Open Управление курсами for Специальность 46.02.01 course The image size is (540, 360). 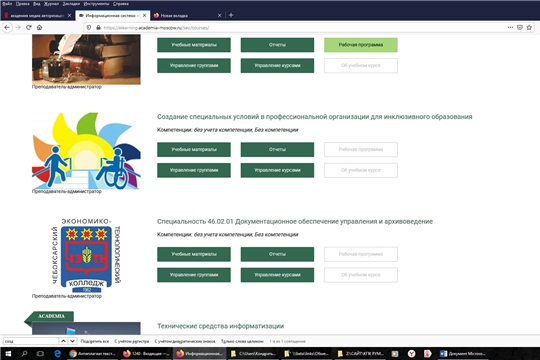277,275
